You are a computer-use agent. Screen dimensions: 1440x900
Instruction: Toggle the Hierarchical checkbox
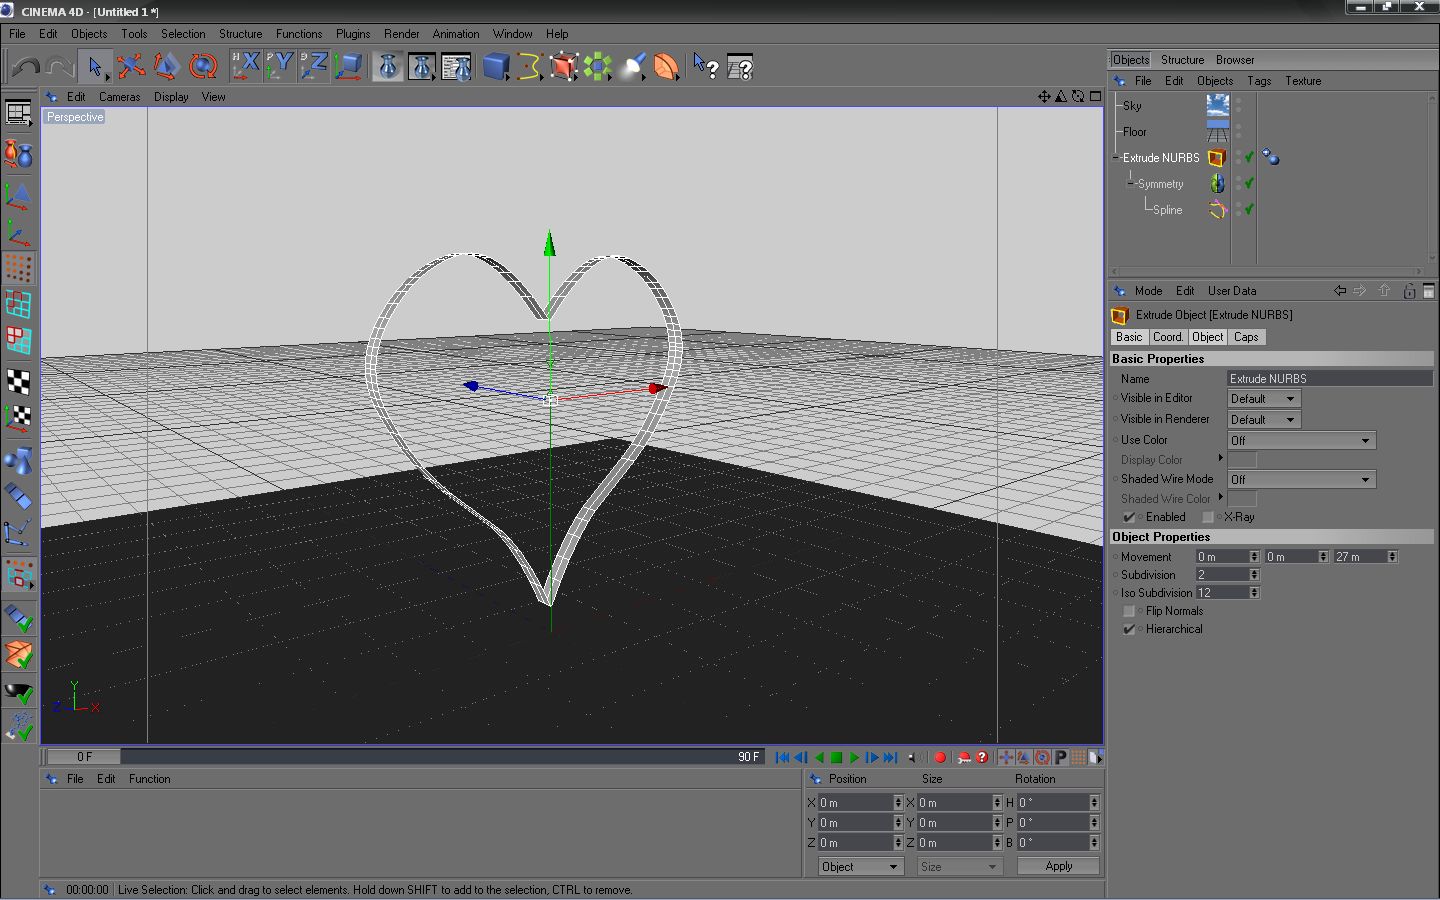click(1129, 629)
